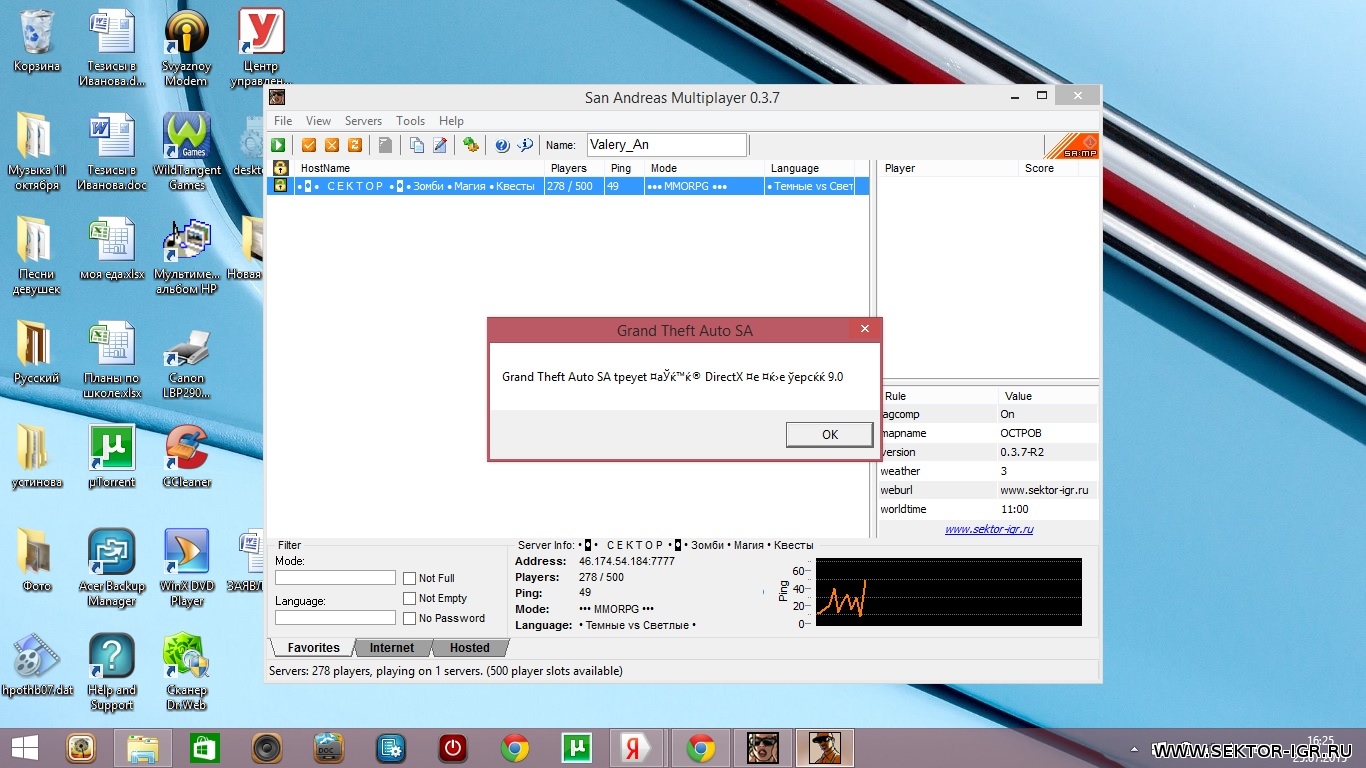Enable the Not Empty filter checkbox
This screenshot has width=1366, height=768.
(410, 598)
